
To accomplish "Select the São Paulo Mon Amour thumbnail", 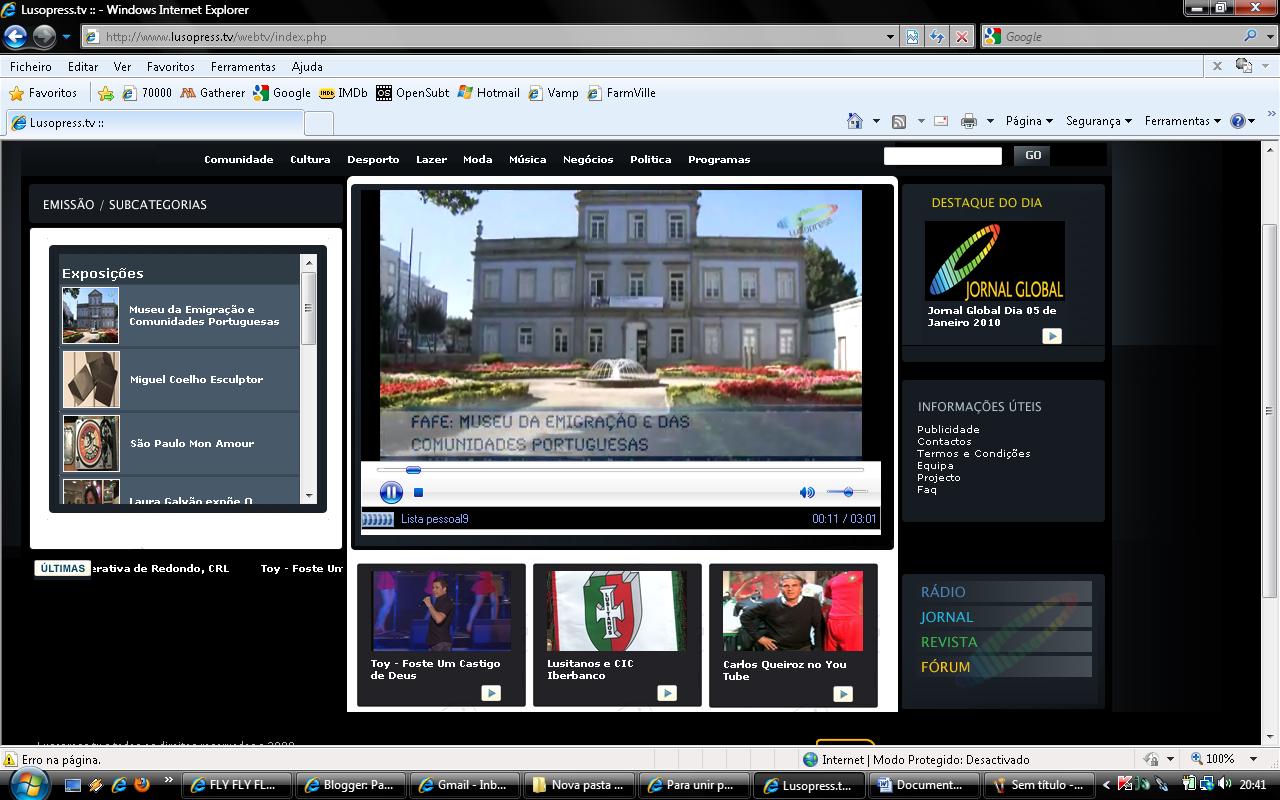I will tap(91, 443).
